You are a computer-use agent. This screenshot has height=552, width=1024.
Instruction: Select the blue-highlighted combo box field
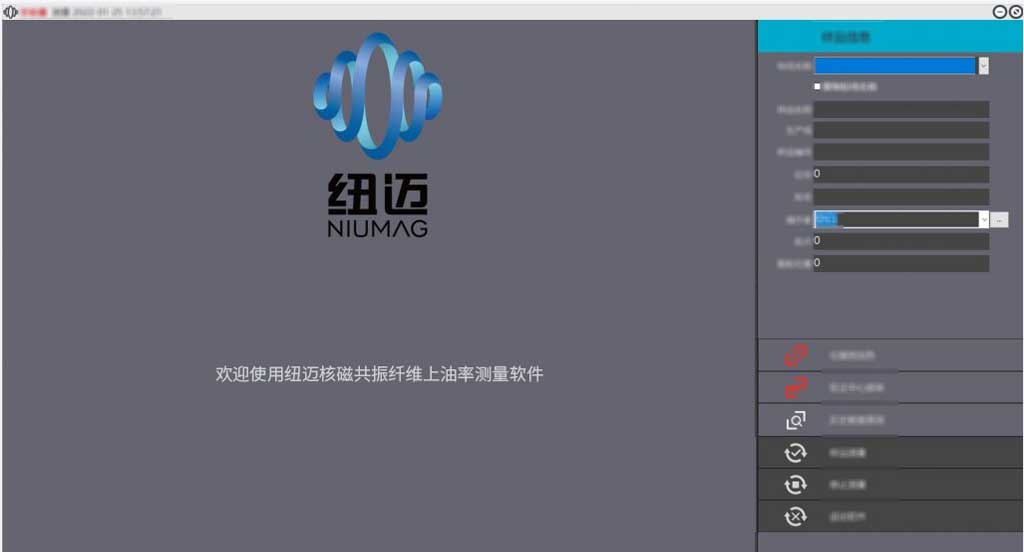coord(894,65)
